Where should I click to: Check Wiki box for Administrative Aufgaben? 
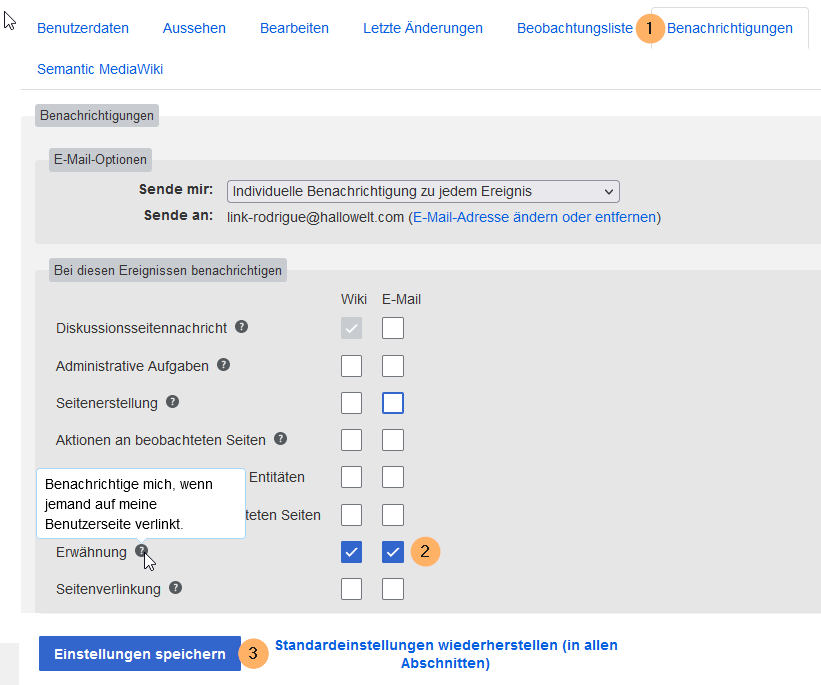(x=351, y=366)
